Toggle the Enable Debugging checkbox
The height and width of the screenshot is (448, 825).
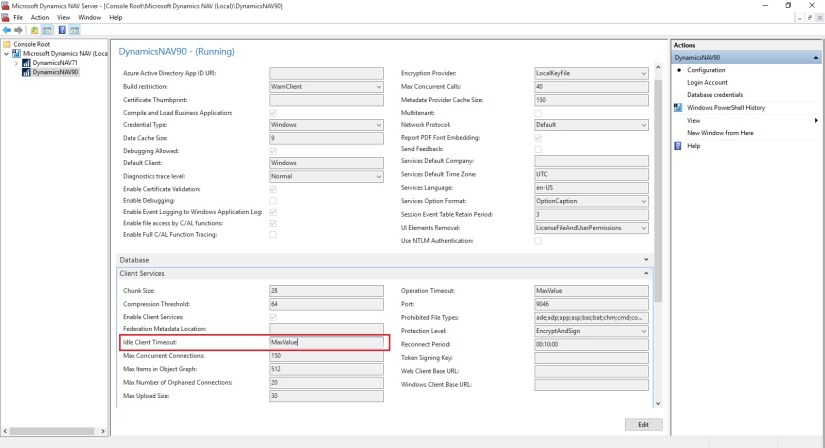[274, 200]
